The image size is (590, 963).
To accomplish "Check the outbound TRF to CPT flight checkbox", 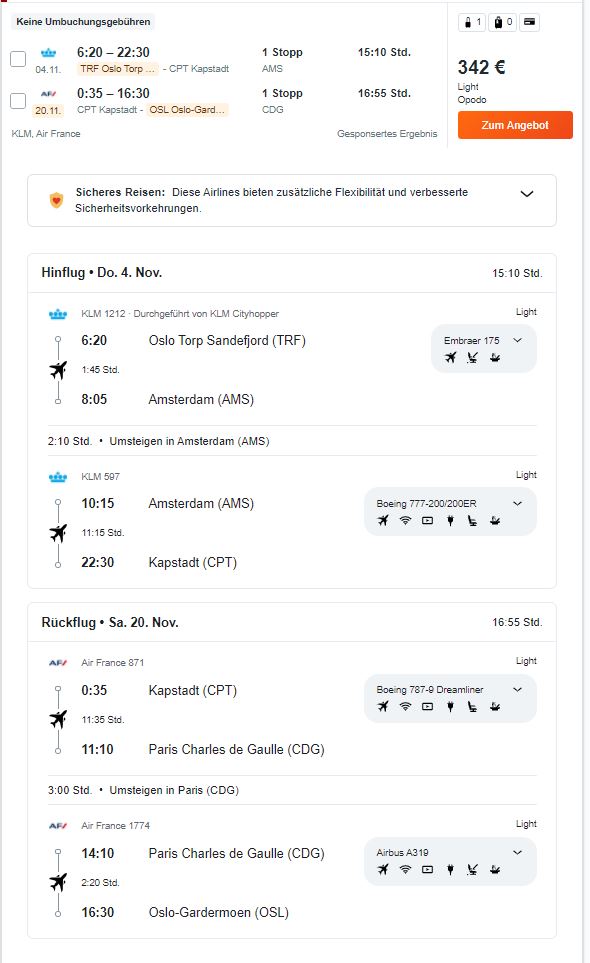I will coord(18,59).
